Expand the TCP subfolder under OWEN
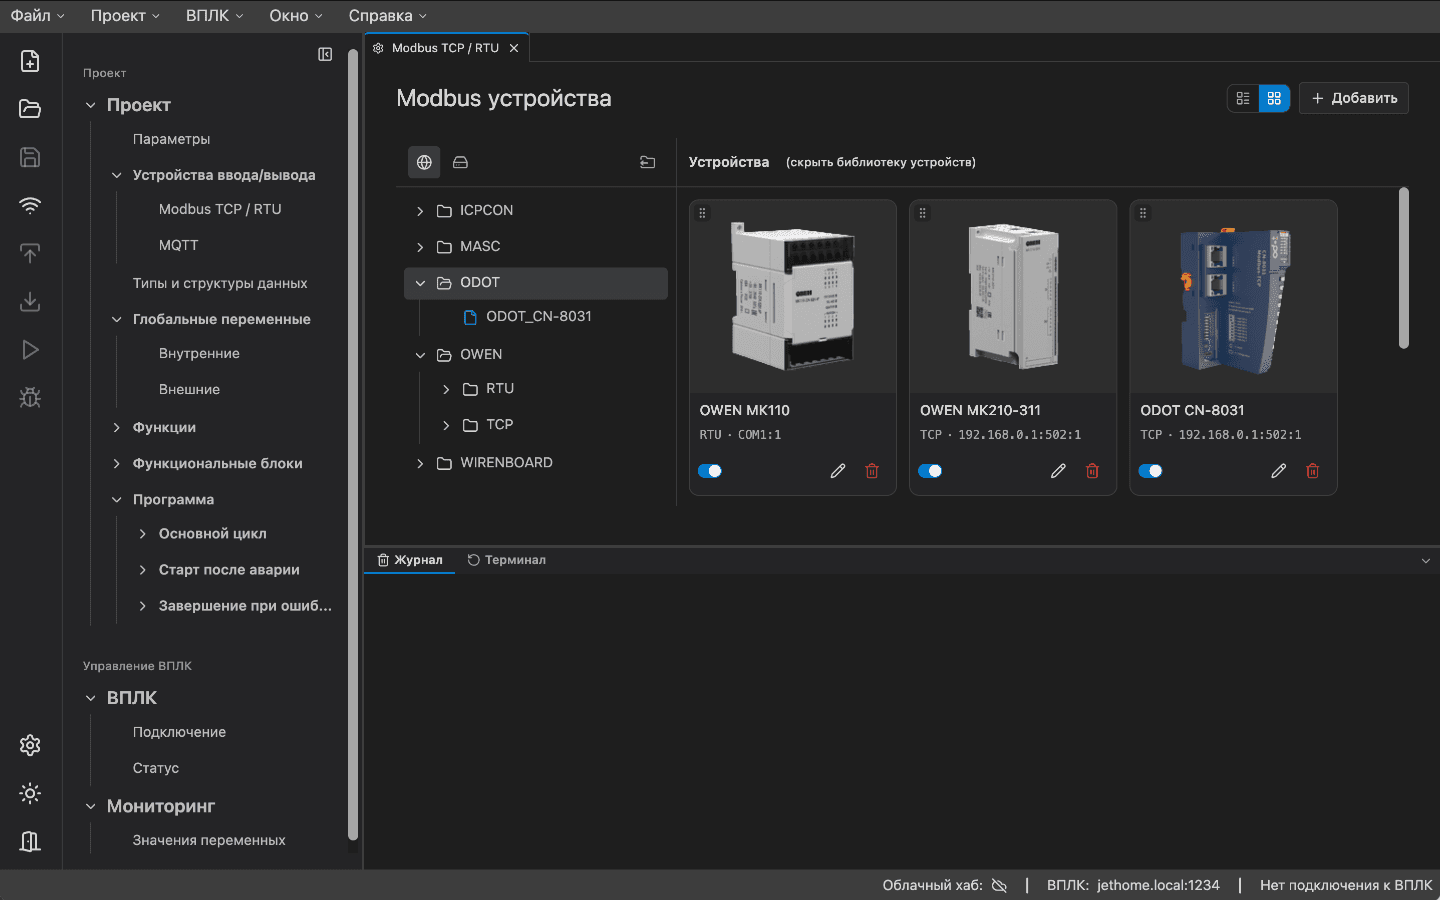Image resolution: width=1440 pixels, height=900 pixels. point(446,425)
